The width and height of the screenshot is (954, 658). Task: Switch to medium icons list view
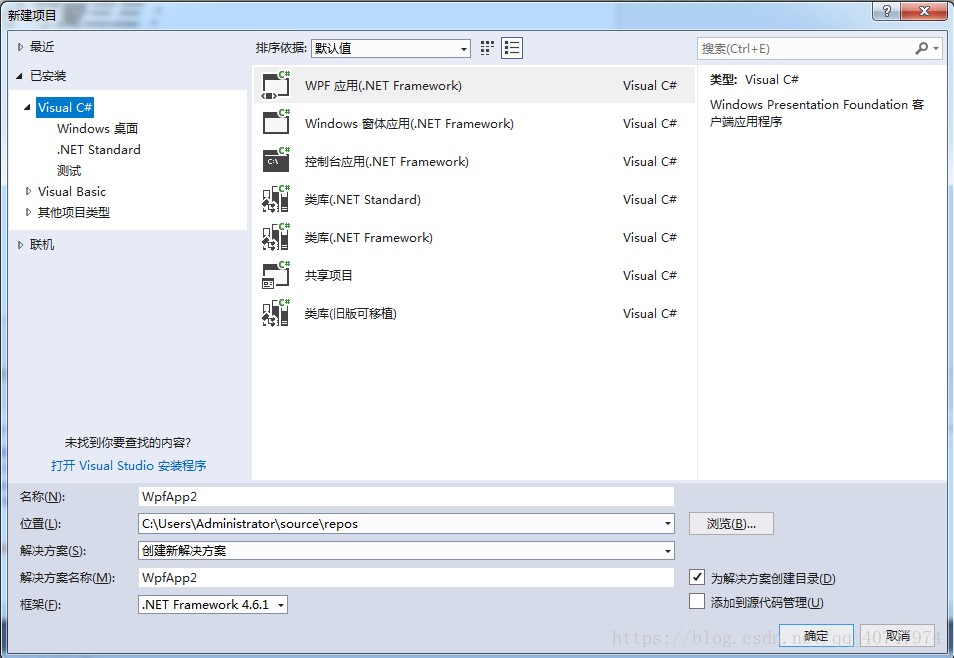pos(512,48)
